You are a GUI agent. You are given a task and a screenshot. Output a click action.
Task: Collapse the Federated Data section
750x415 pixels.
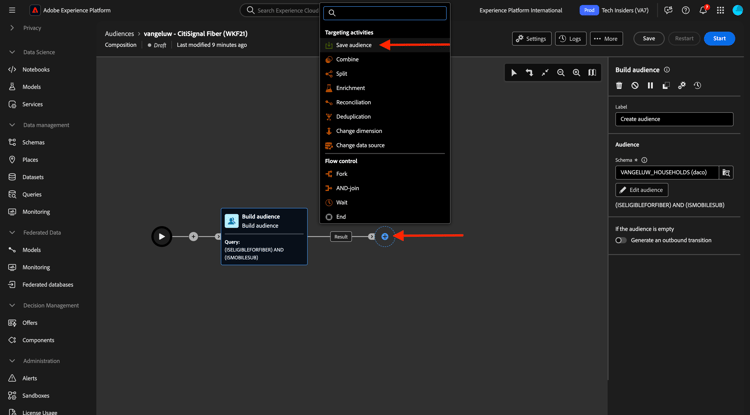coord(11,232)
